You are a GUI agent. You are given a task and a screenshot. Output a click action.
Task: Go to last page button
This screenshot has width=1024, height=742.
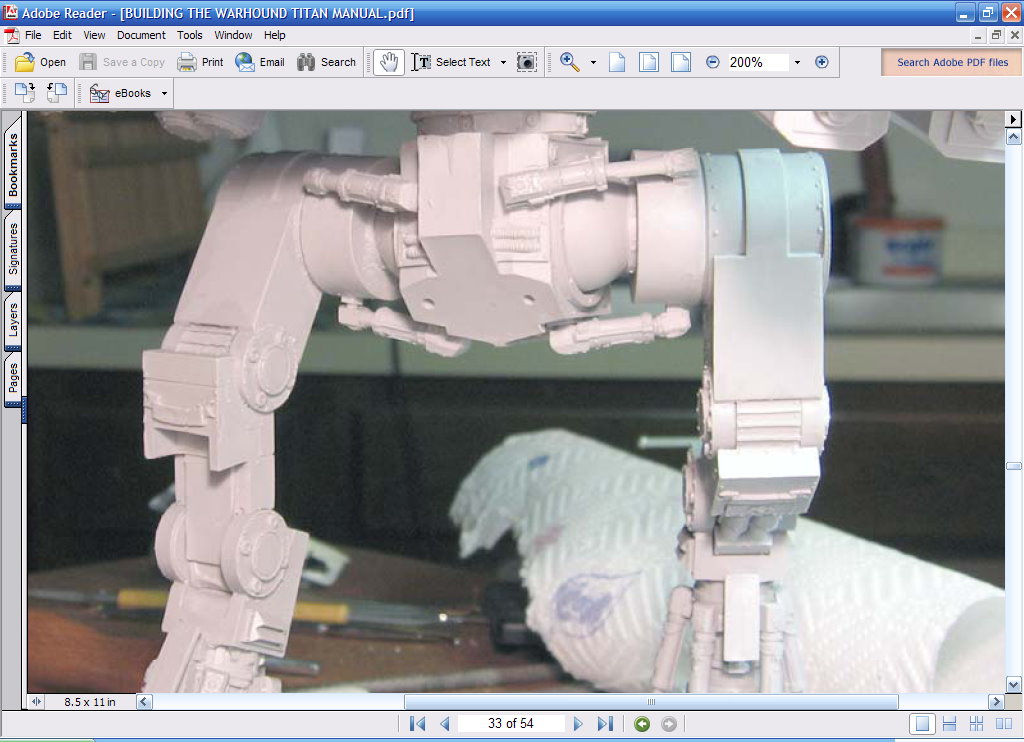(605, 724)
